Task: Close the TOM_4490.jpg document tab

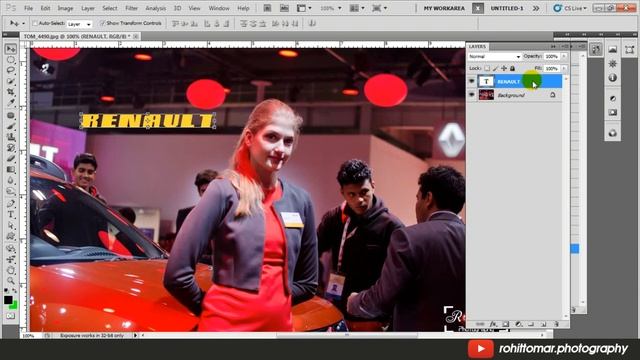Action: [x=136, y=36]
